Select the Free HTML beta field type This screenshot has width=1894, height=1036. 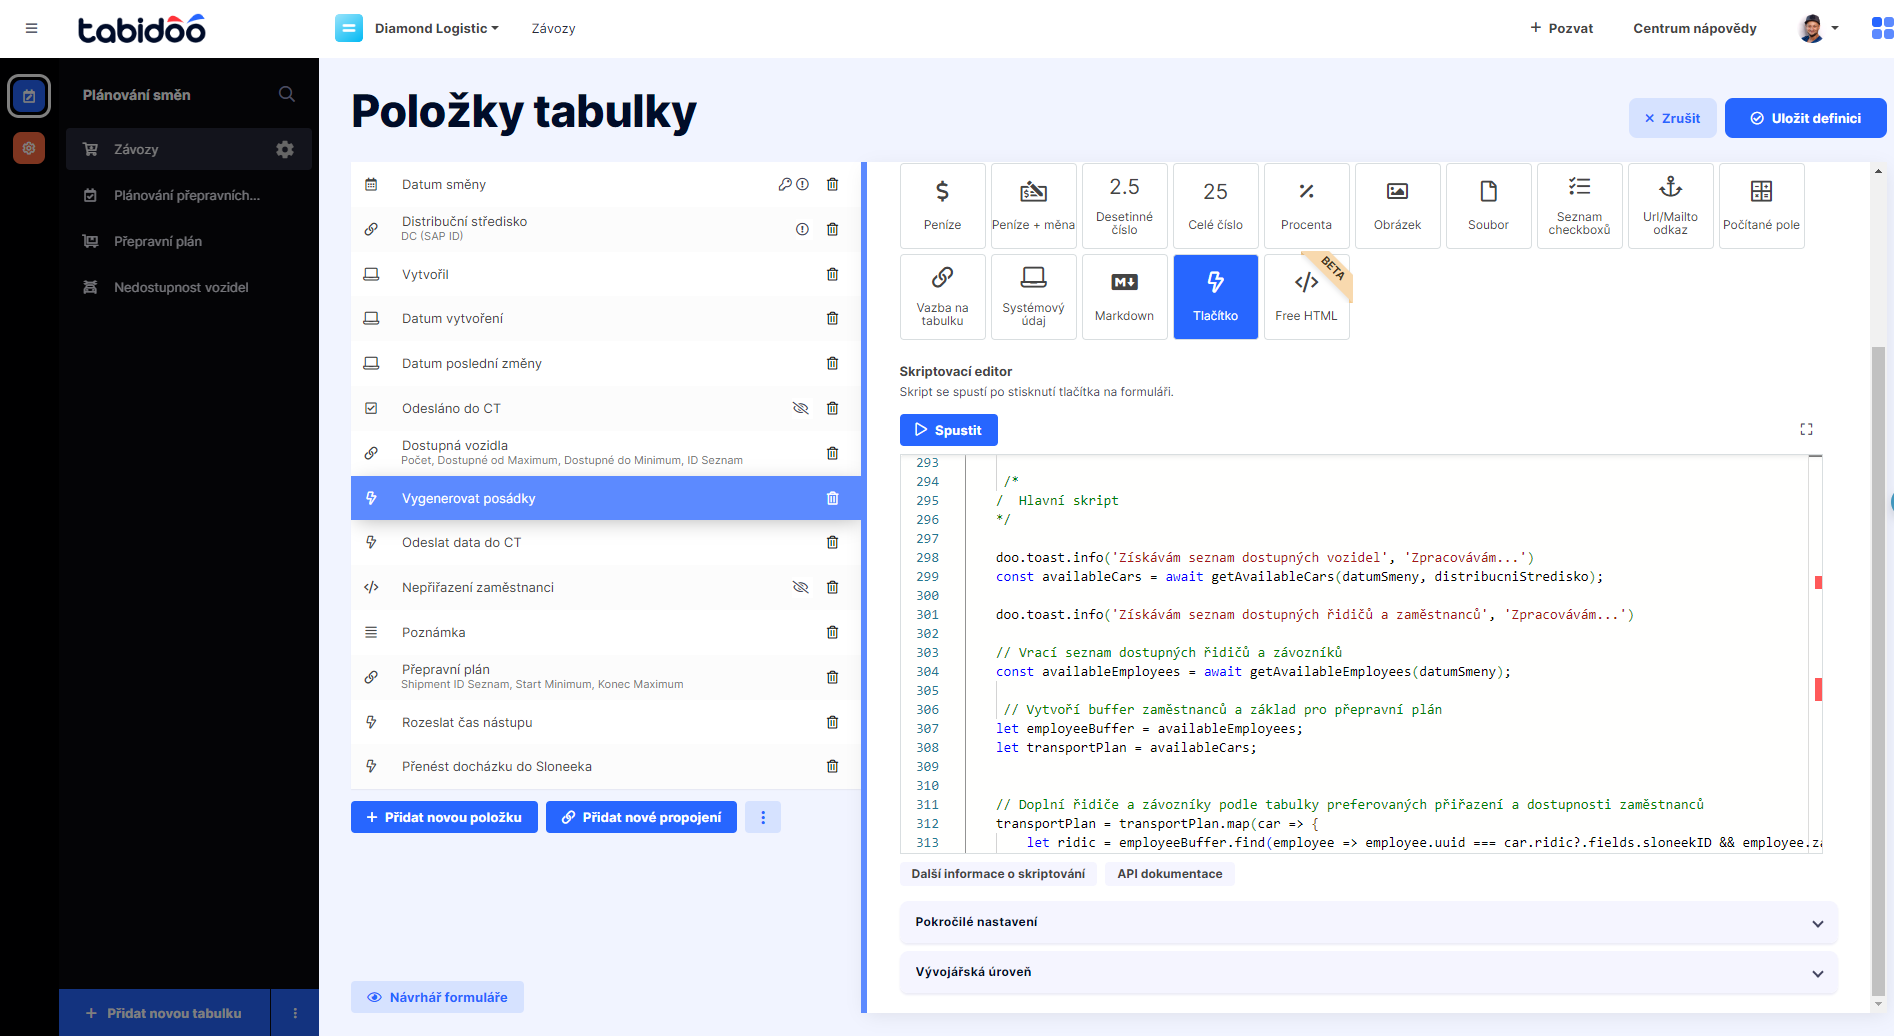[1306, 296]
